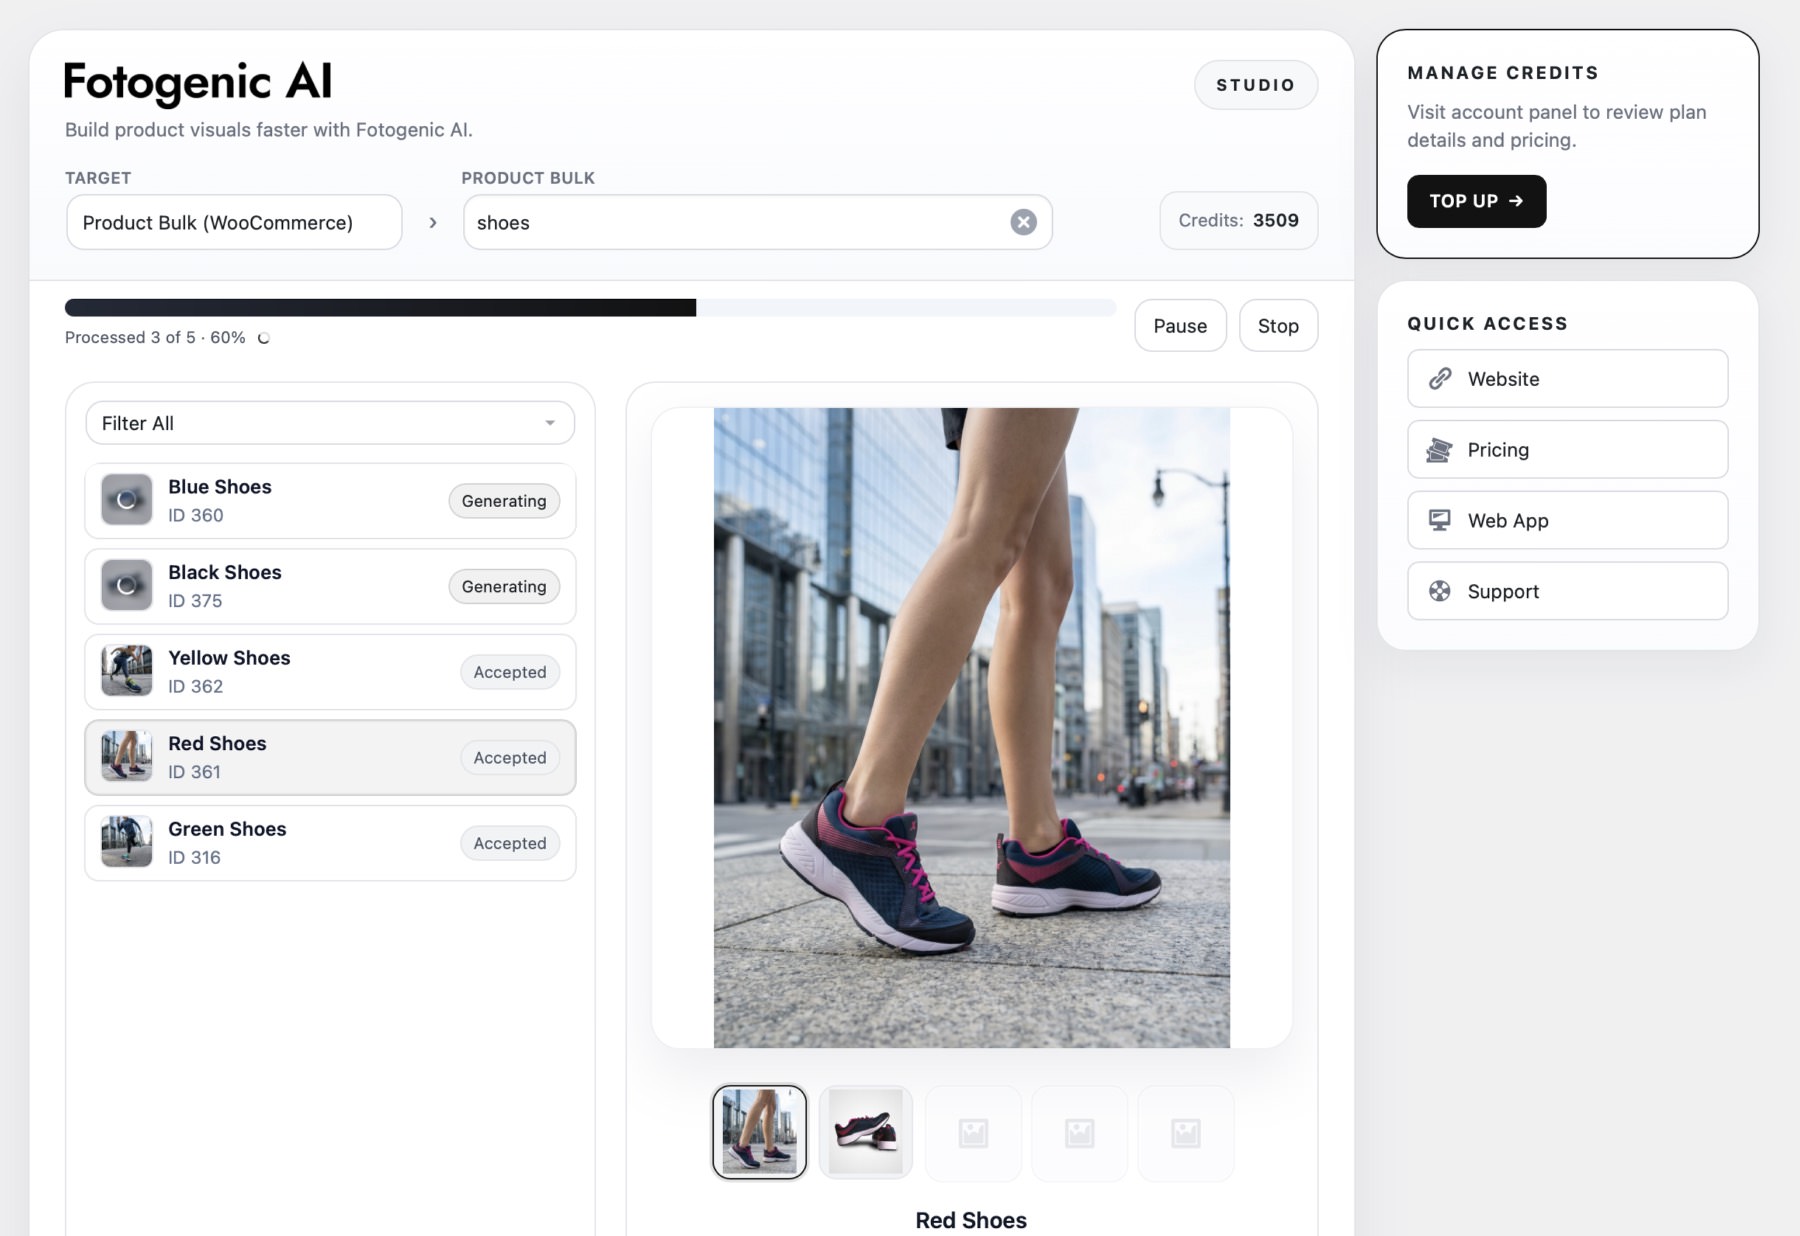
Task: Click the Yellow Shoes row thumbnail
Action: (127, 671)
